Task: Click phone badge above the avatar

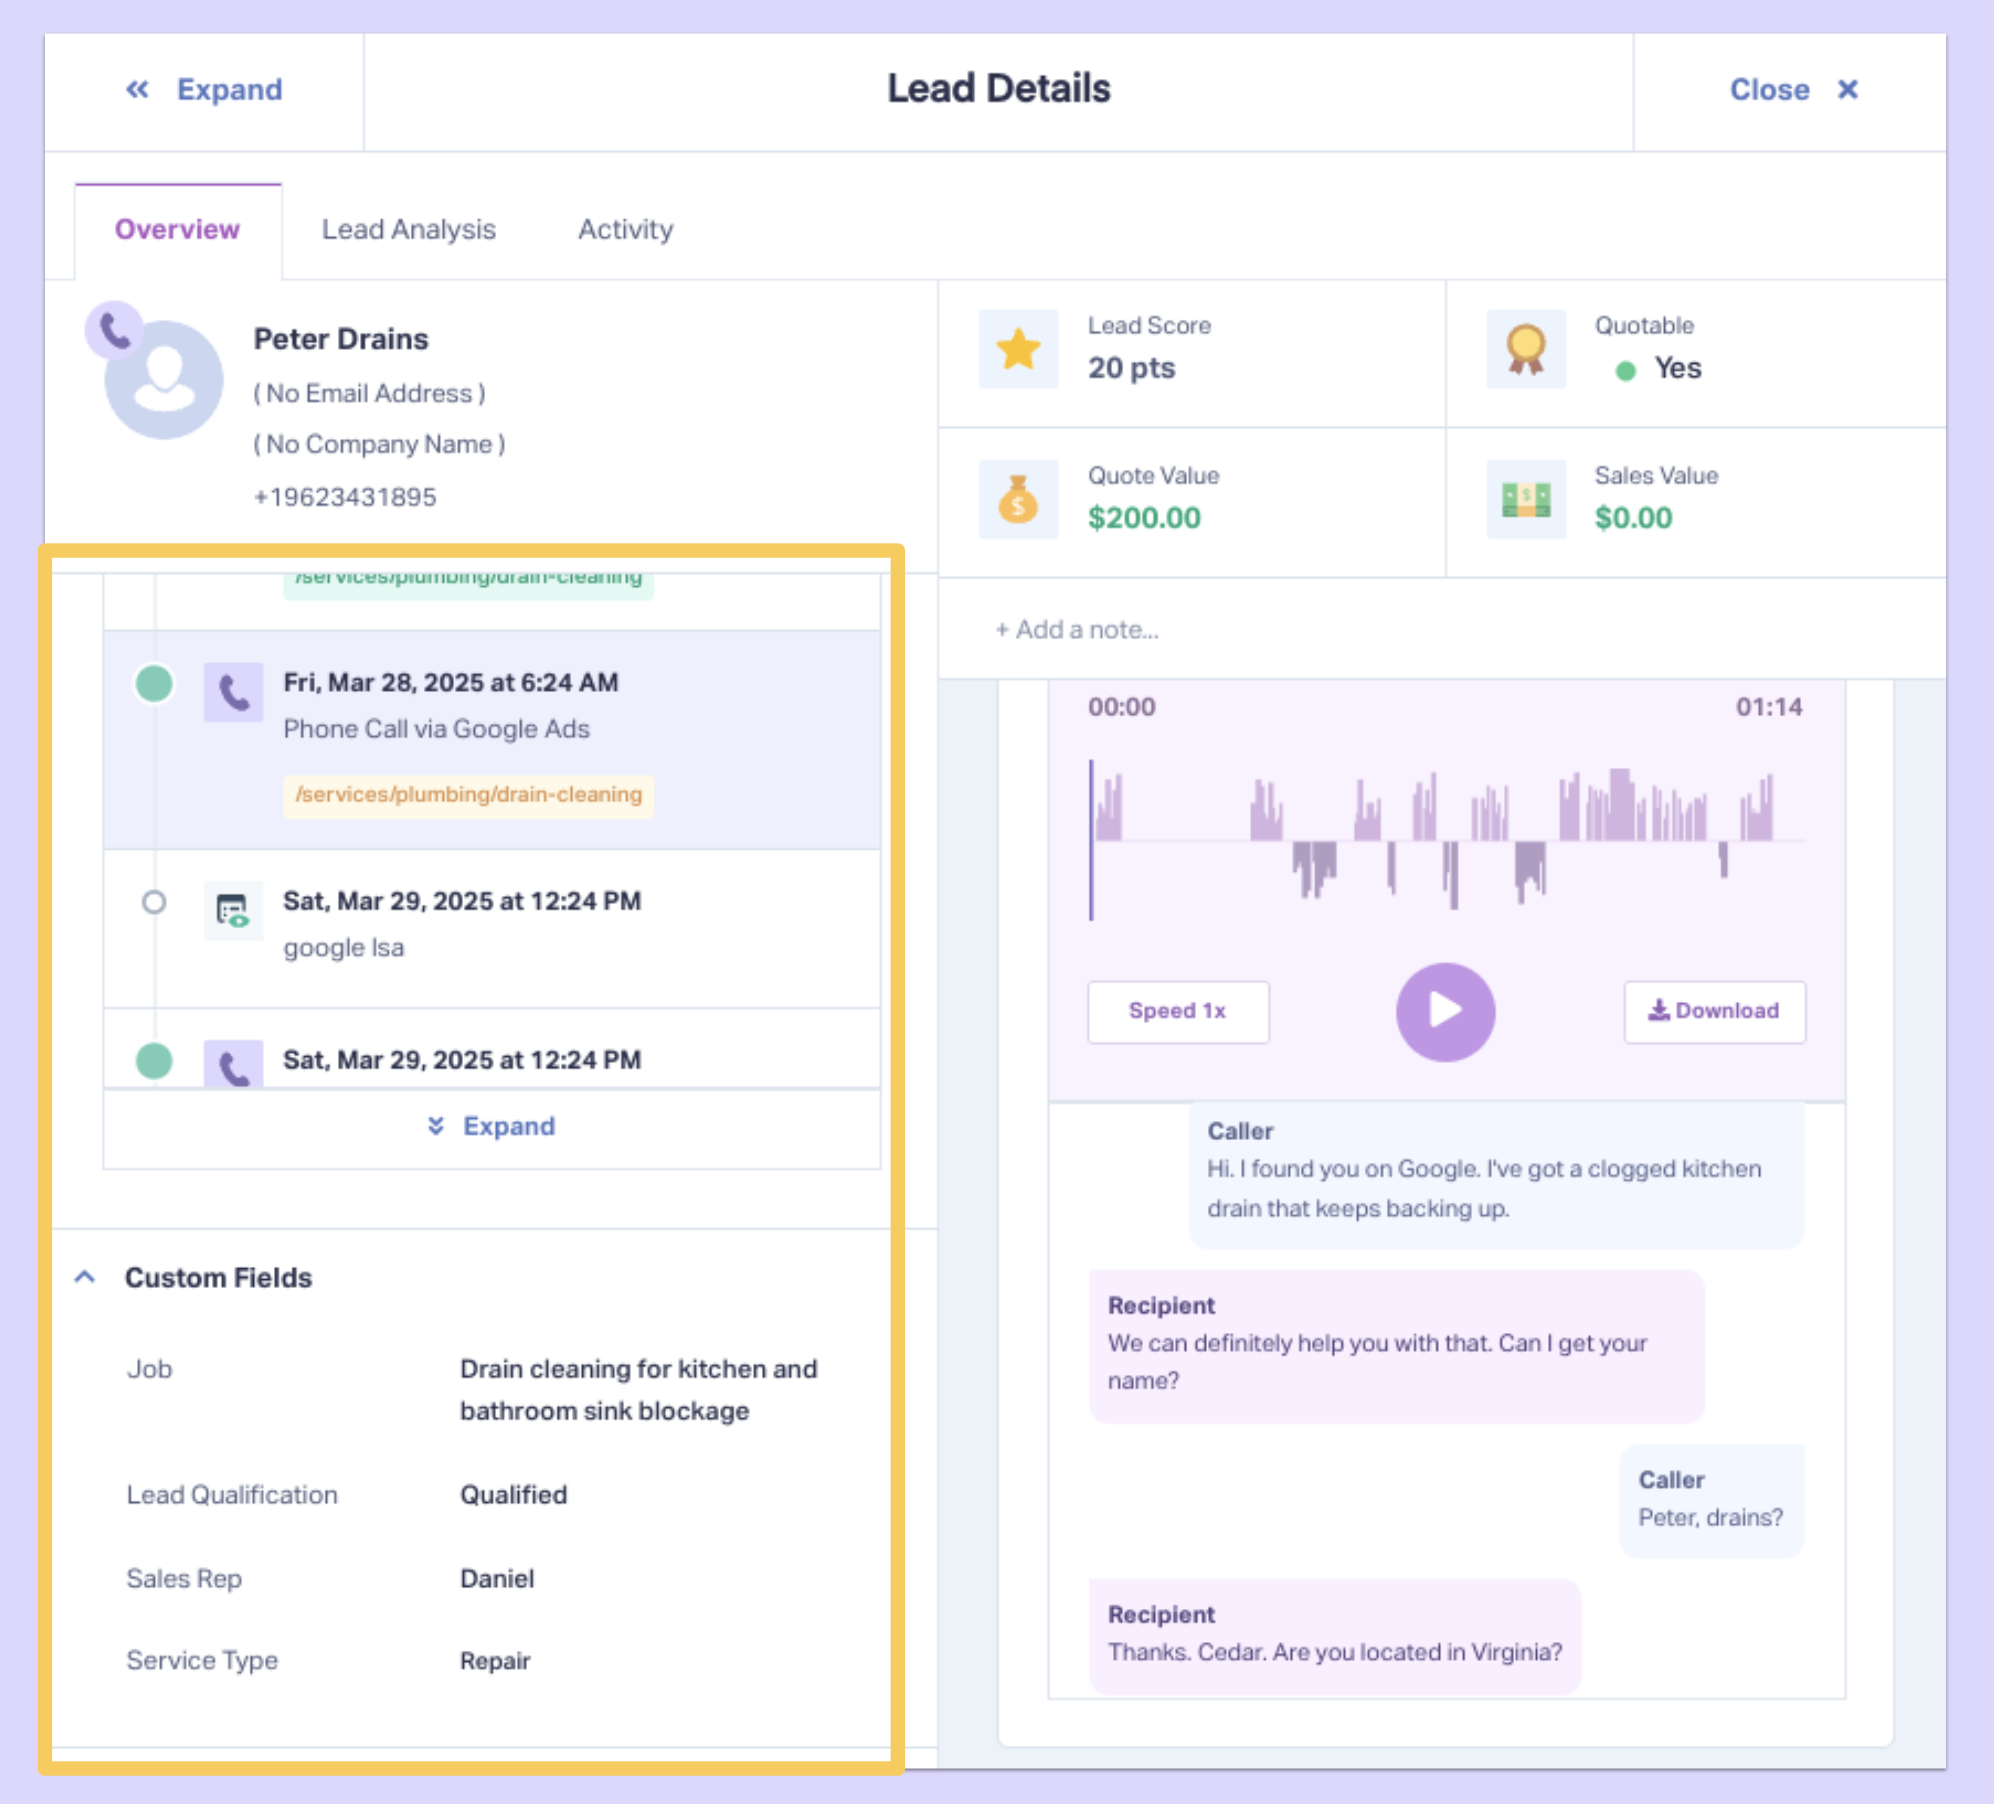Action: 114,330
